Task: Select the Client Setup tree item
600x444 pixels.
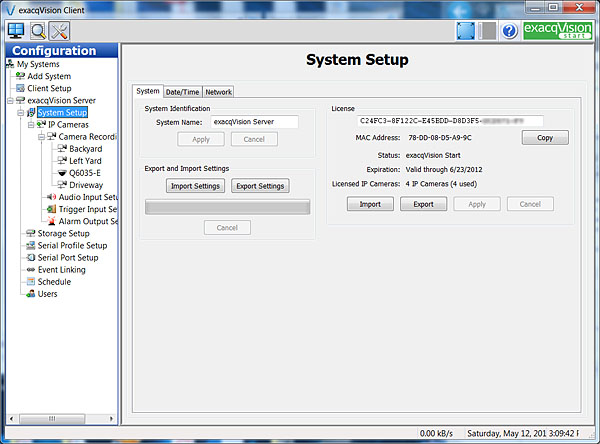Action: coord(49,88)
